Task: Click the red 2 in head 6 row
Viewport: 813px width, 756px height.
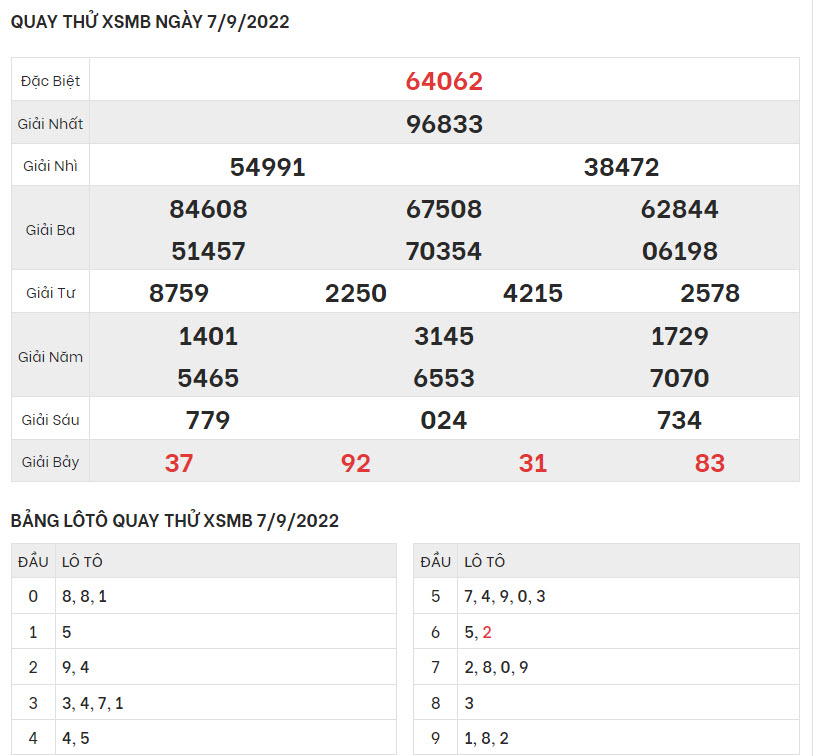Action: (x=487, y=632)
